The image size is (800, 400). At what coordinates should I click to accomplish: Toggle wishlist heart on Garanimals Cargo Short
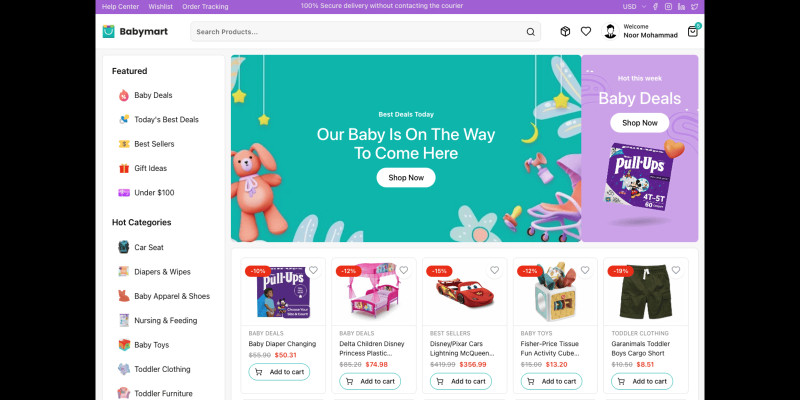(x=676, y=270)
